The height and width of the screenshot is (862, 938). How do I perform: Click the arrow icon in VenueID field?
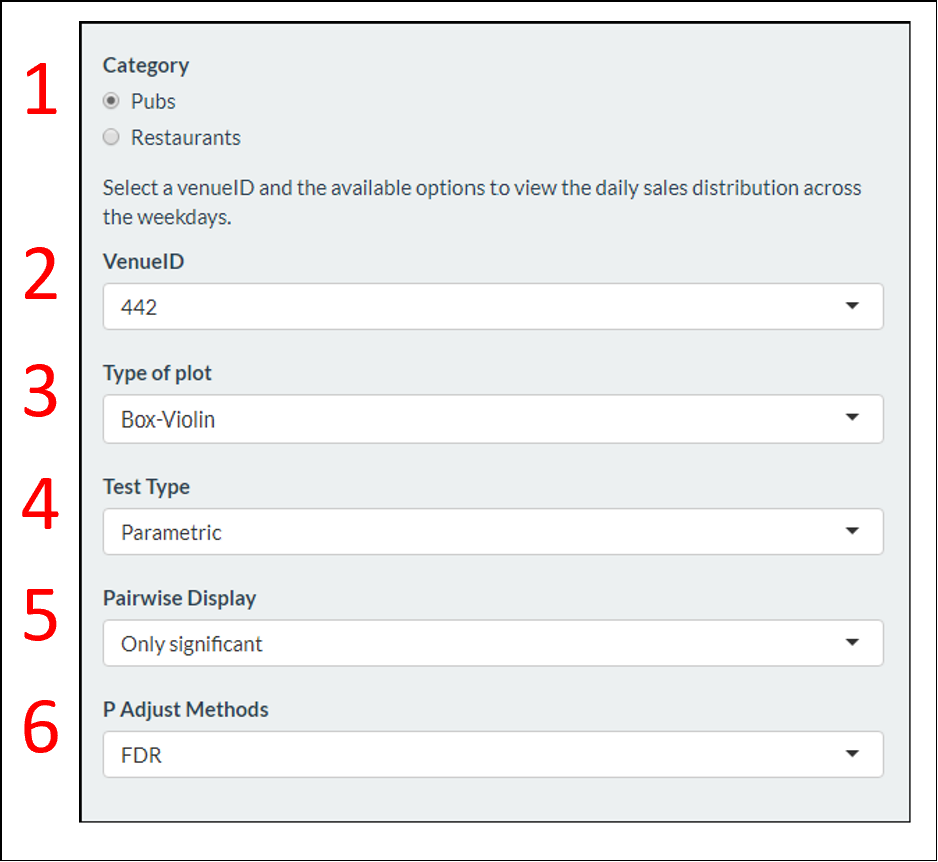coord(852,306)
